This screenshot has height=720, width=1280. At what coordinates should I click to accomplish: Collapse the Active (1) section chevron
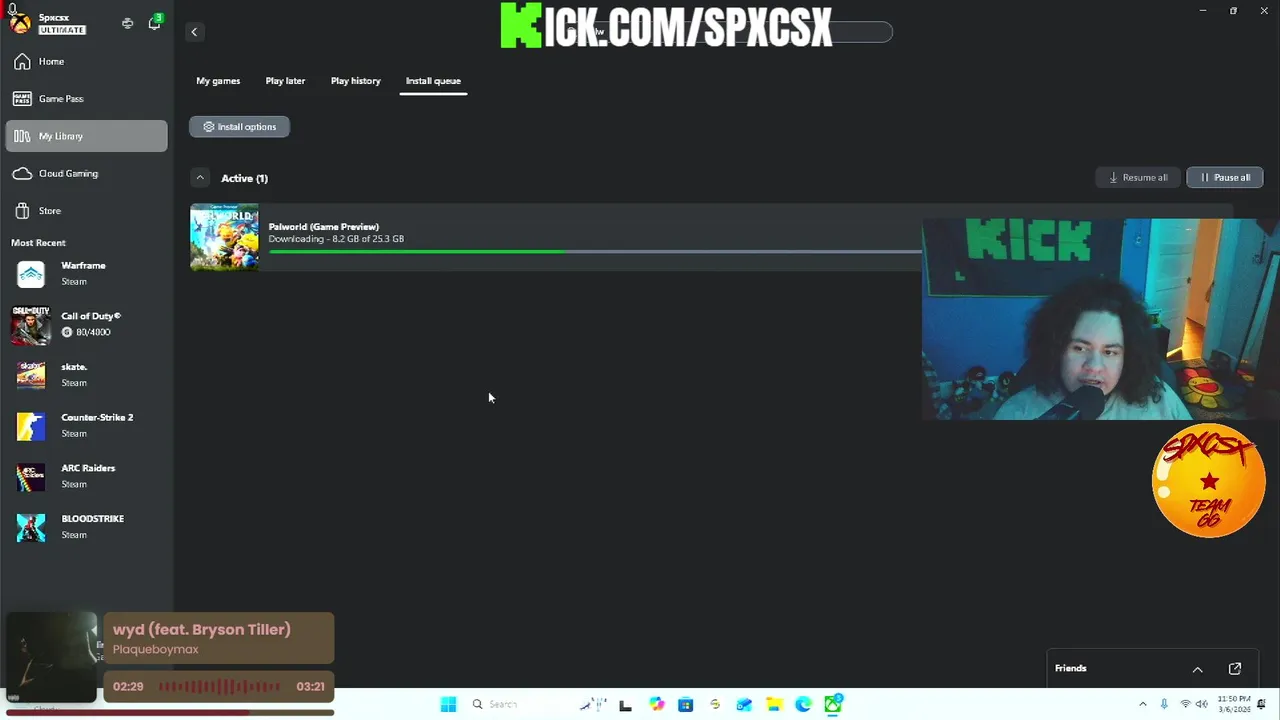[x=200, y=178]
